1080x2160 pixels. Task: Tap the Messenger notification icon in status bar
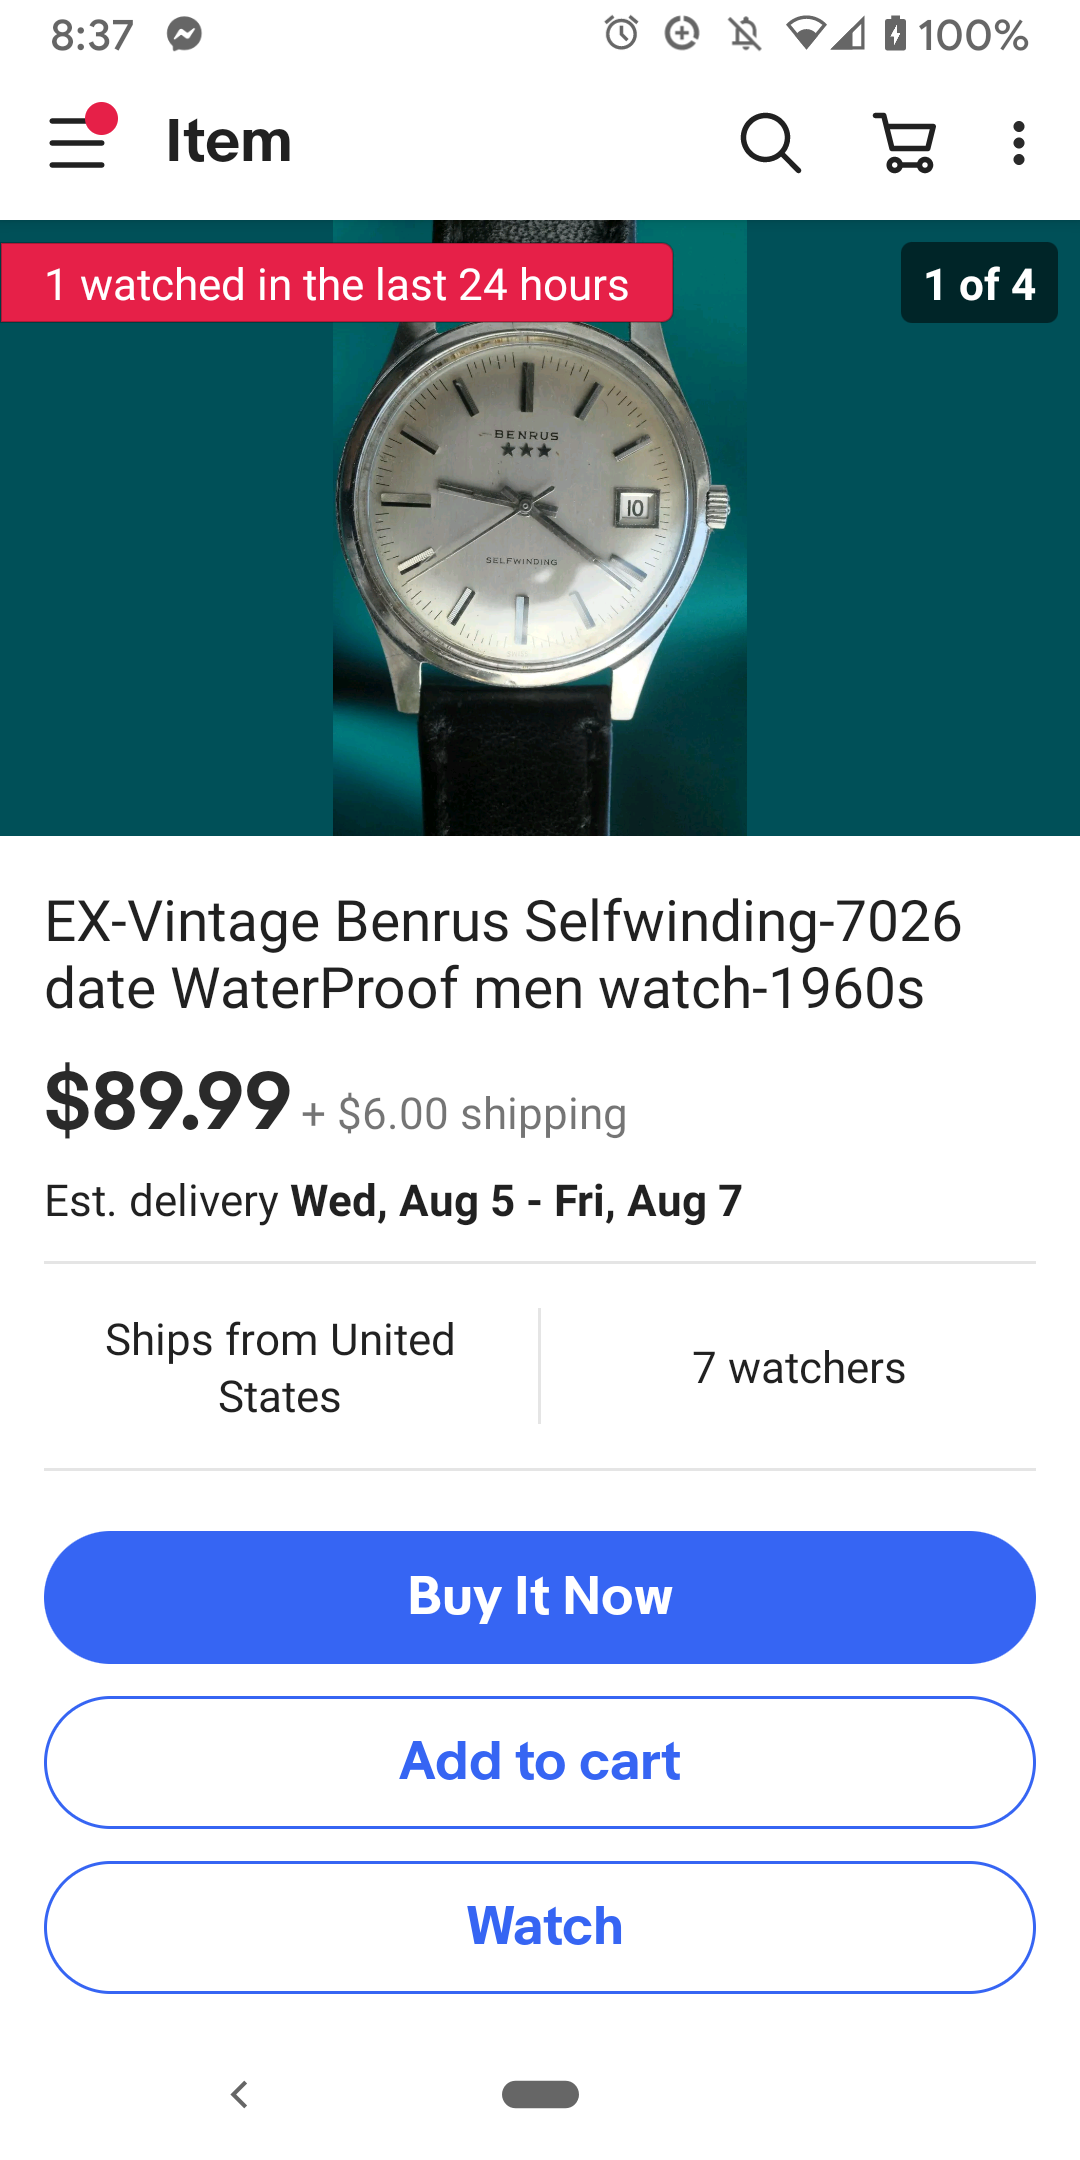pos(184,35)
